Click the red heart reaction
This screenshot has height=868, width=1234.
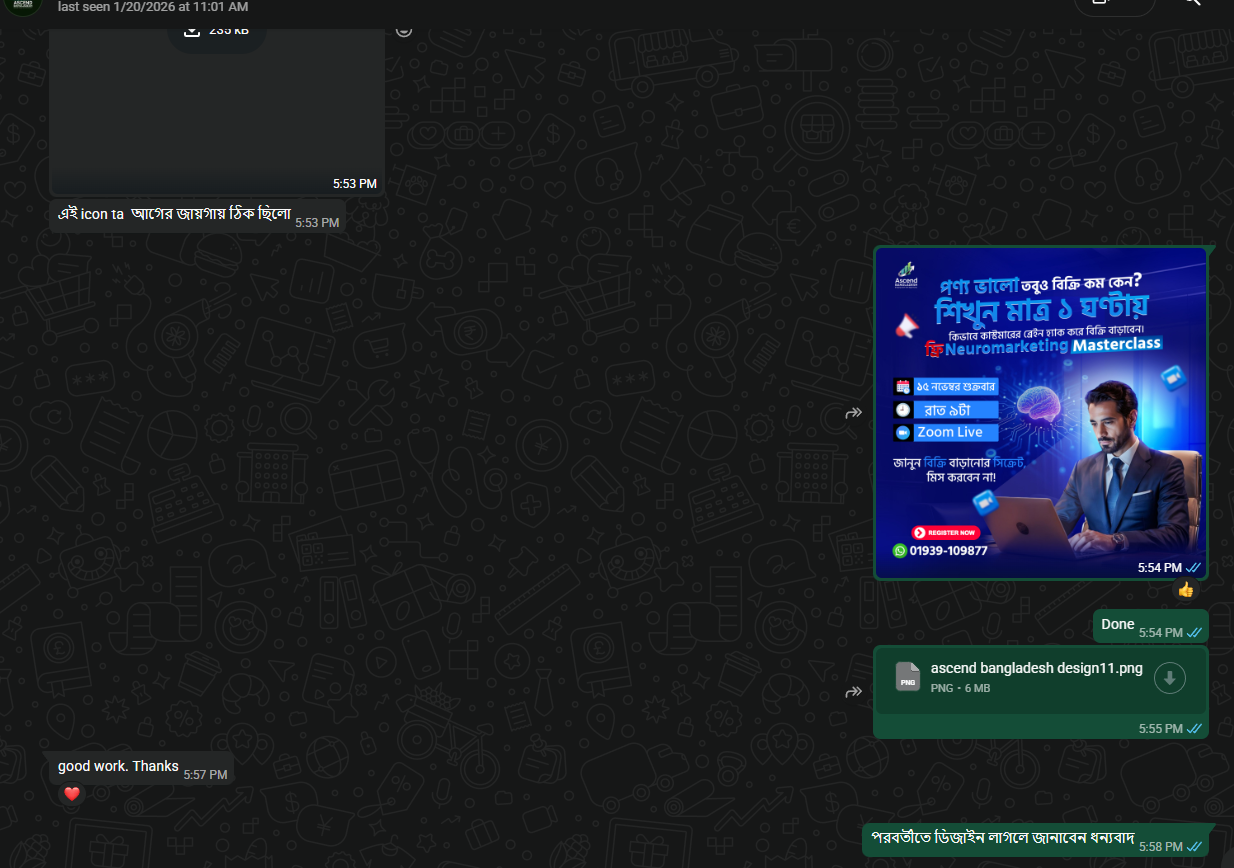click(71, 794)
